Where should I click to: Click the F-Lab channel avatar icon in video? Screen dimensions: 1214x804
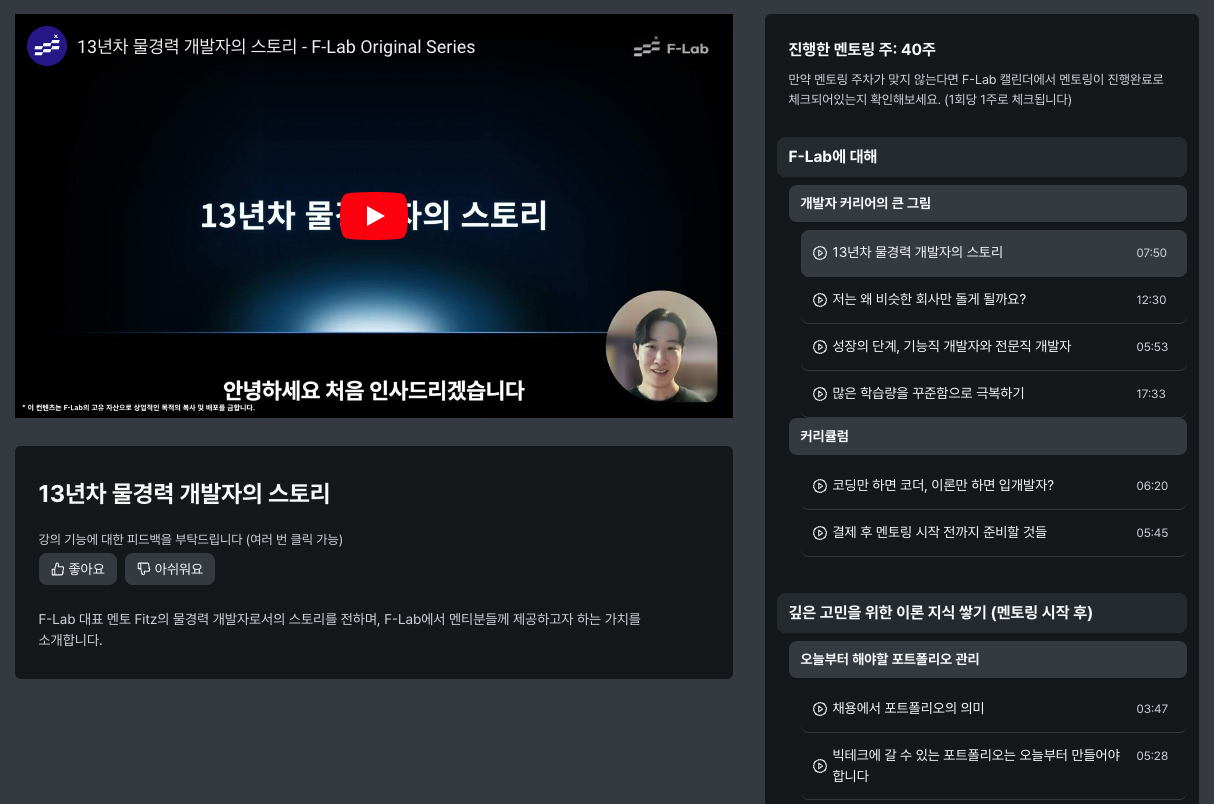pyautogui.click(x=47, y=46)
